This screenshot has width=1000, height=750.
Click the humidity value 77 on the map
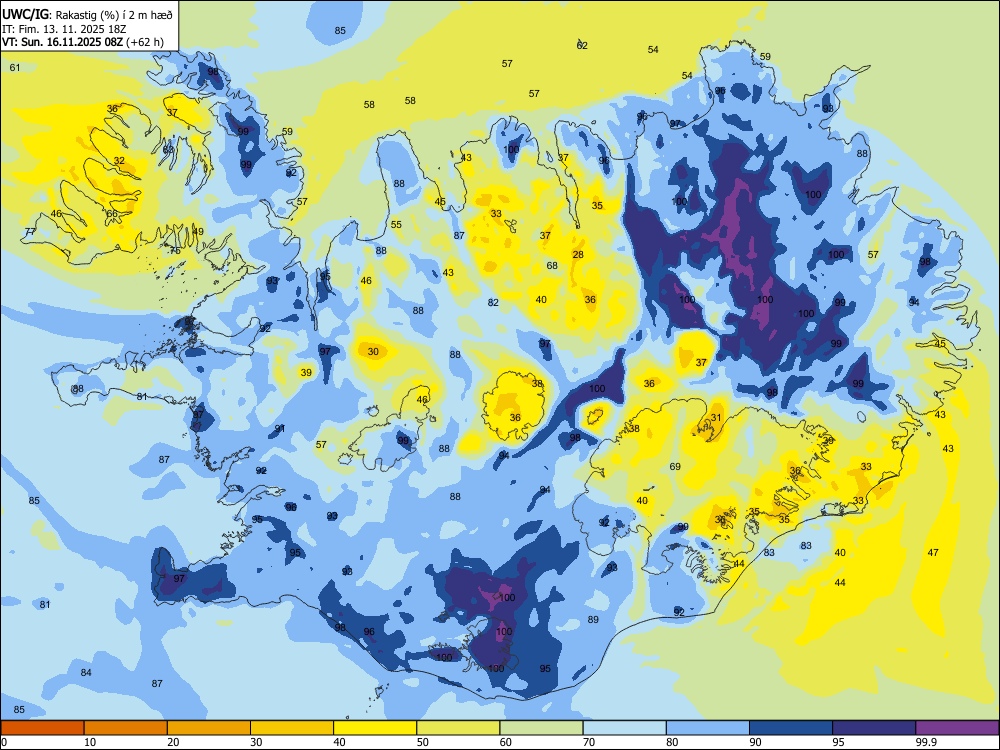[x=30, y=232]
